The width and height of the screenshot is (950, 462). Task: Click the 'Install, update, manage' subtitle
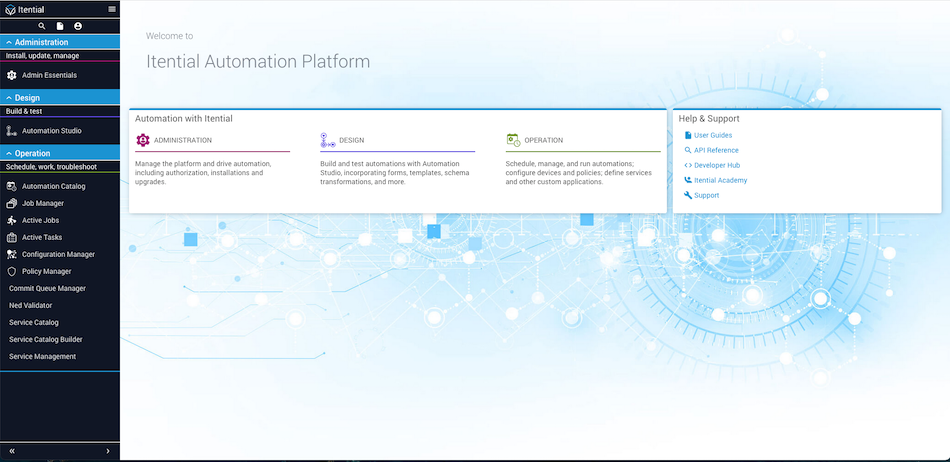tap(42, 56)
